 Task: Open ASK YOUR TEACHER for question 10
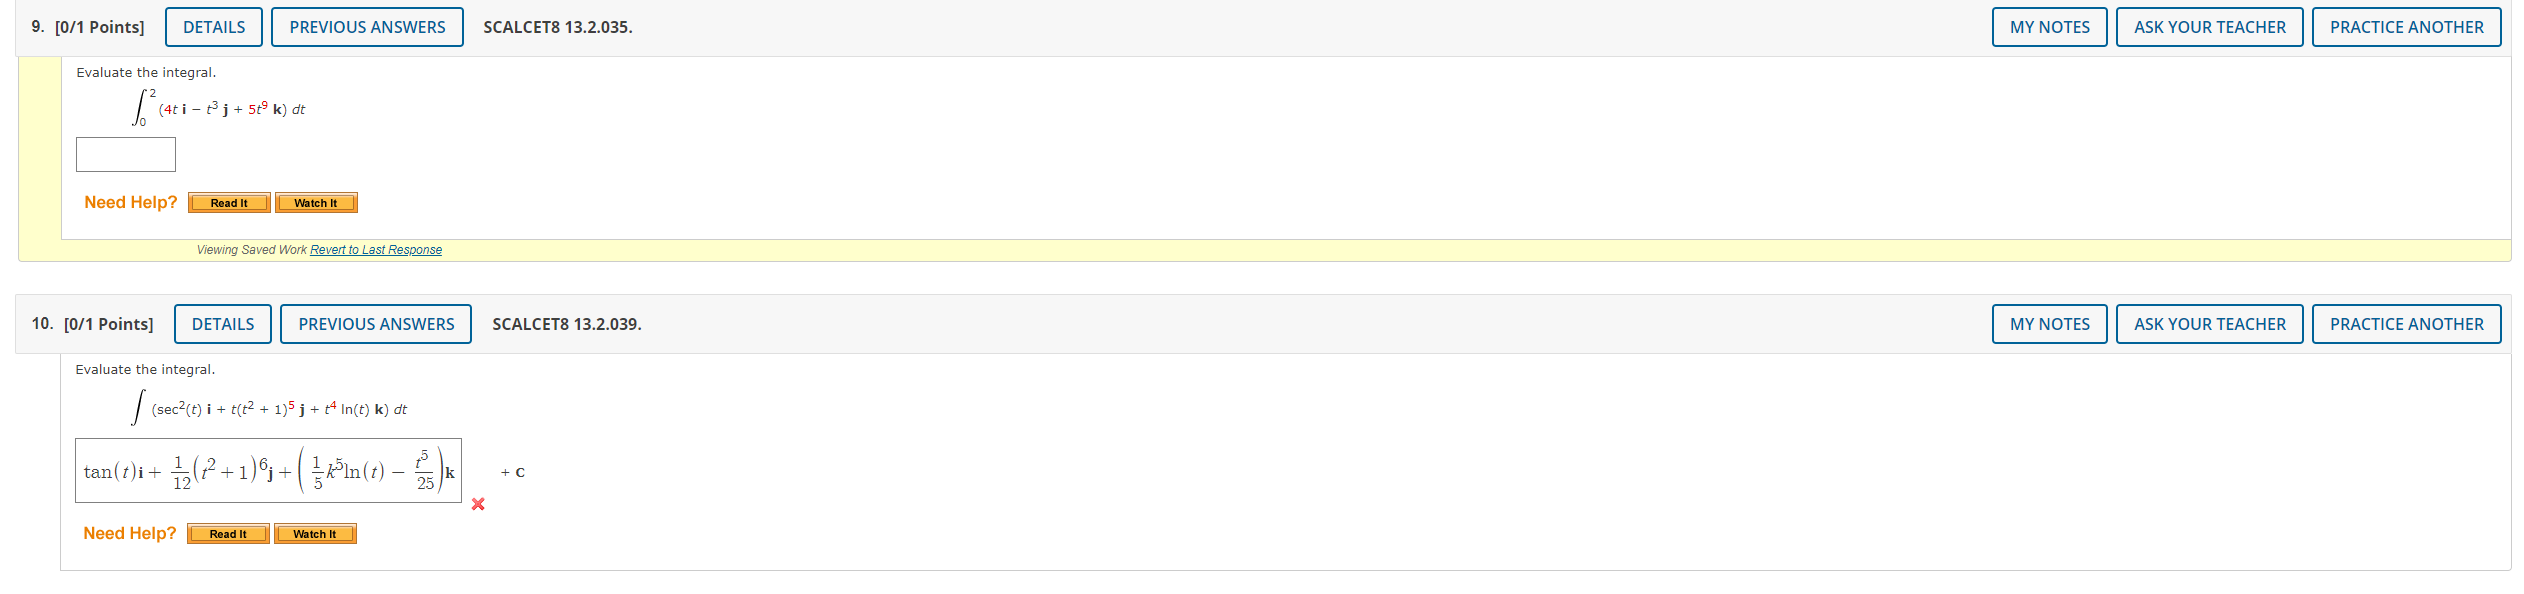[2210, 324]
